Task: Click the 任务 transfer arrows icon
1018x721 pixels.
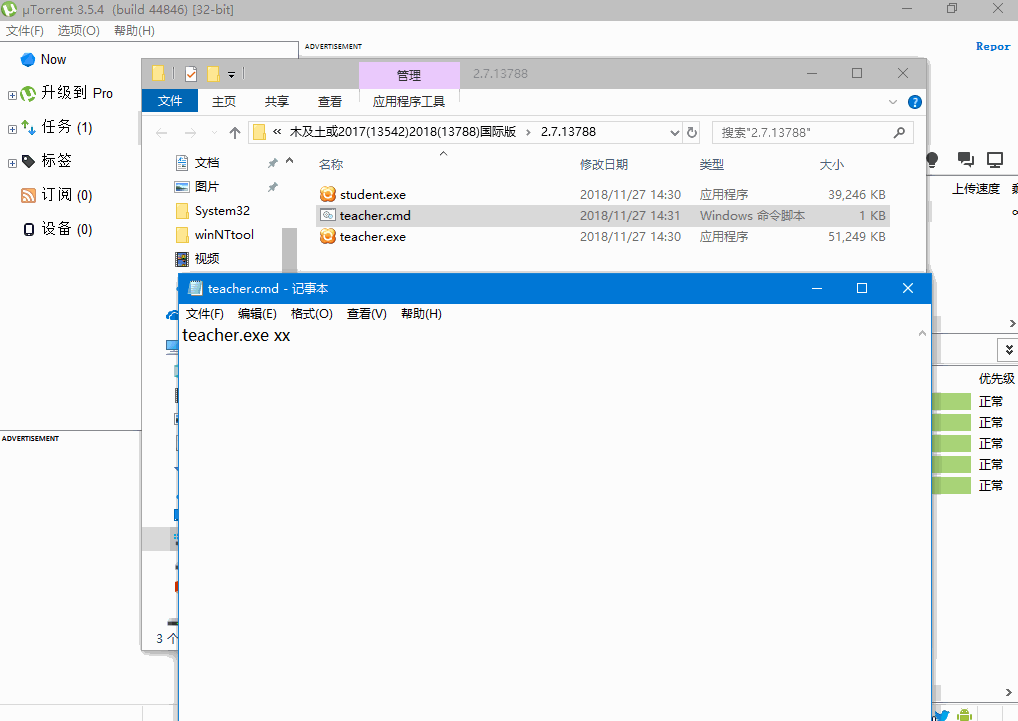Action: pos(28,127)
